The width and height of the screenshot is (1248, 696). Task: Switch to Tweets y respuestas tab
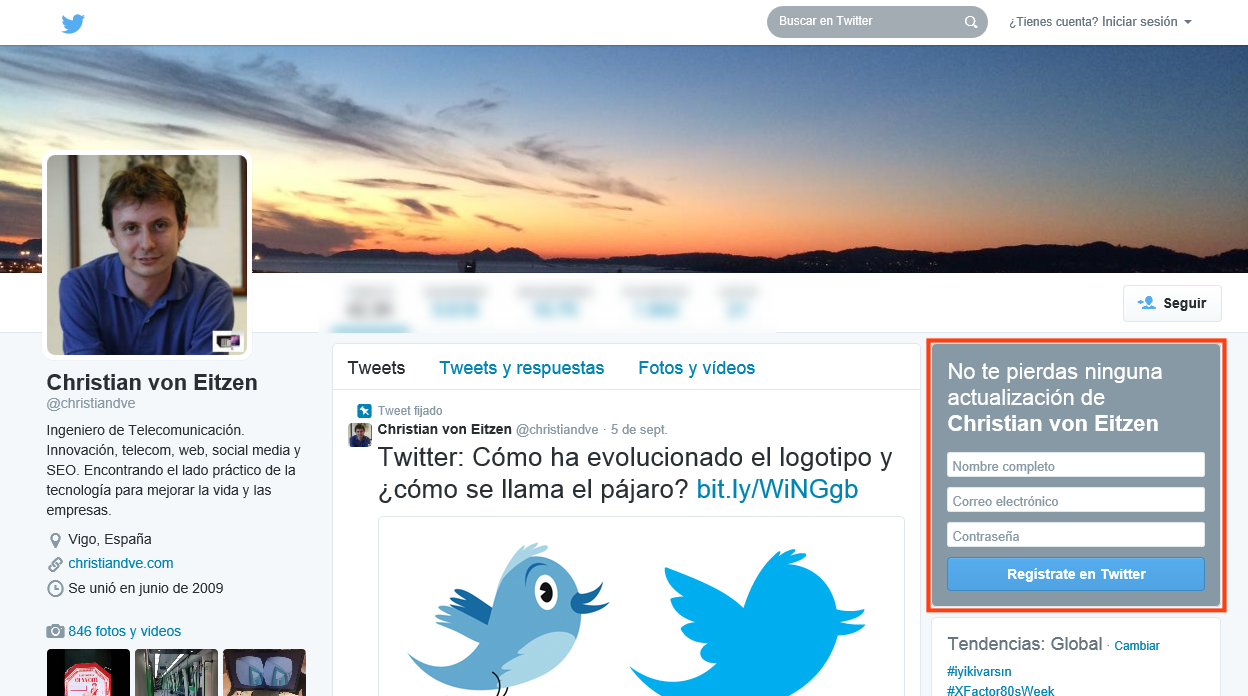(522, 368)
